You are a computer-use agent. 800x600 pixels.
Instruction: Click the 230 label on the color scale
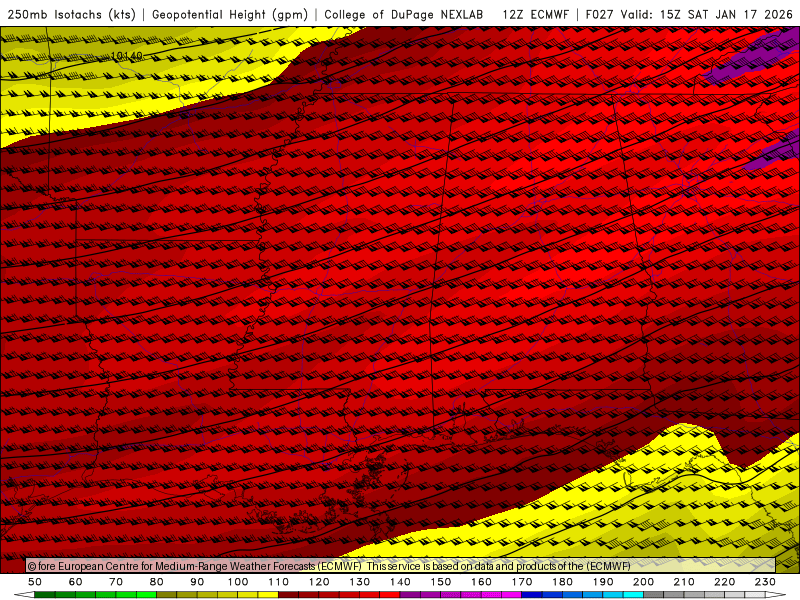coord(765,582)
